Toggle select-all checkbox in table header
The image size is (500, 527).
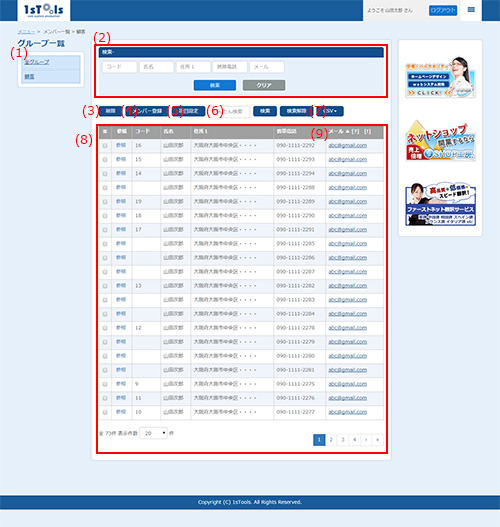(x=105, y=132)
